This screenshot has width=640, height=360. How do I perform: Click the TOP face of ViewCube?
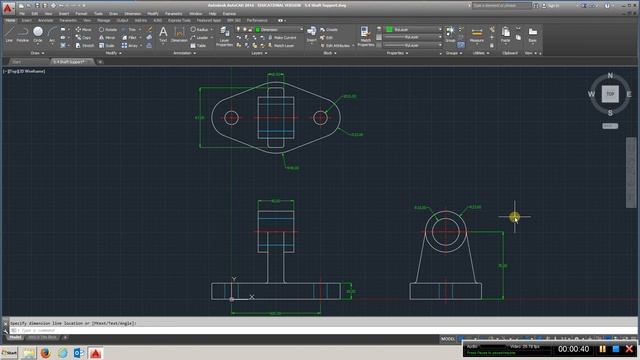pos(610,94)
